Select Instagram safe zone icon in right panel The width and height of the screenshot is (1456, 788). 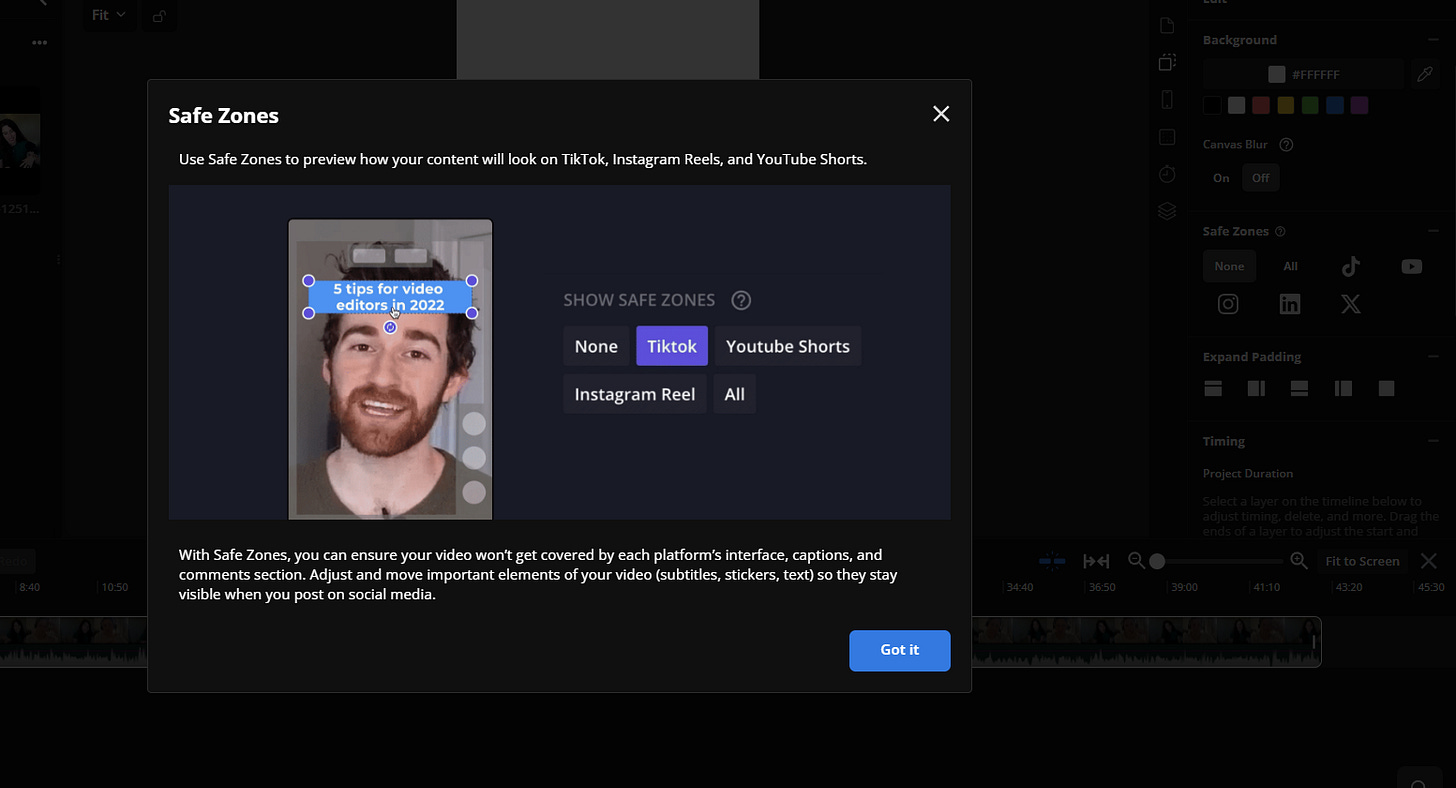click(1228, 305)
